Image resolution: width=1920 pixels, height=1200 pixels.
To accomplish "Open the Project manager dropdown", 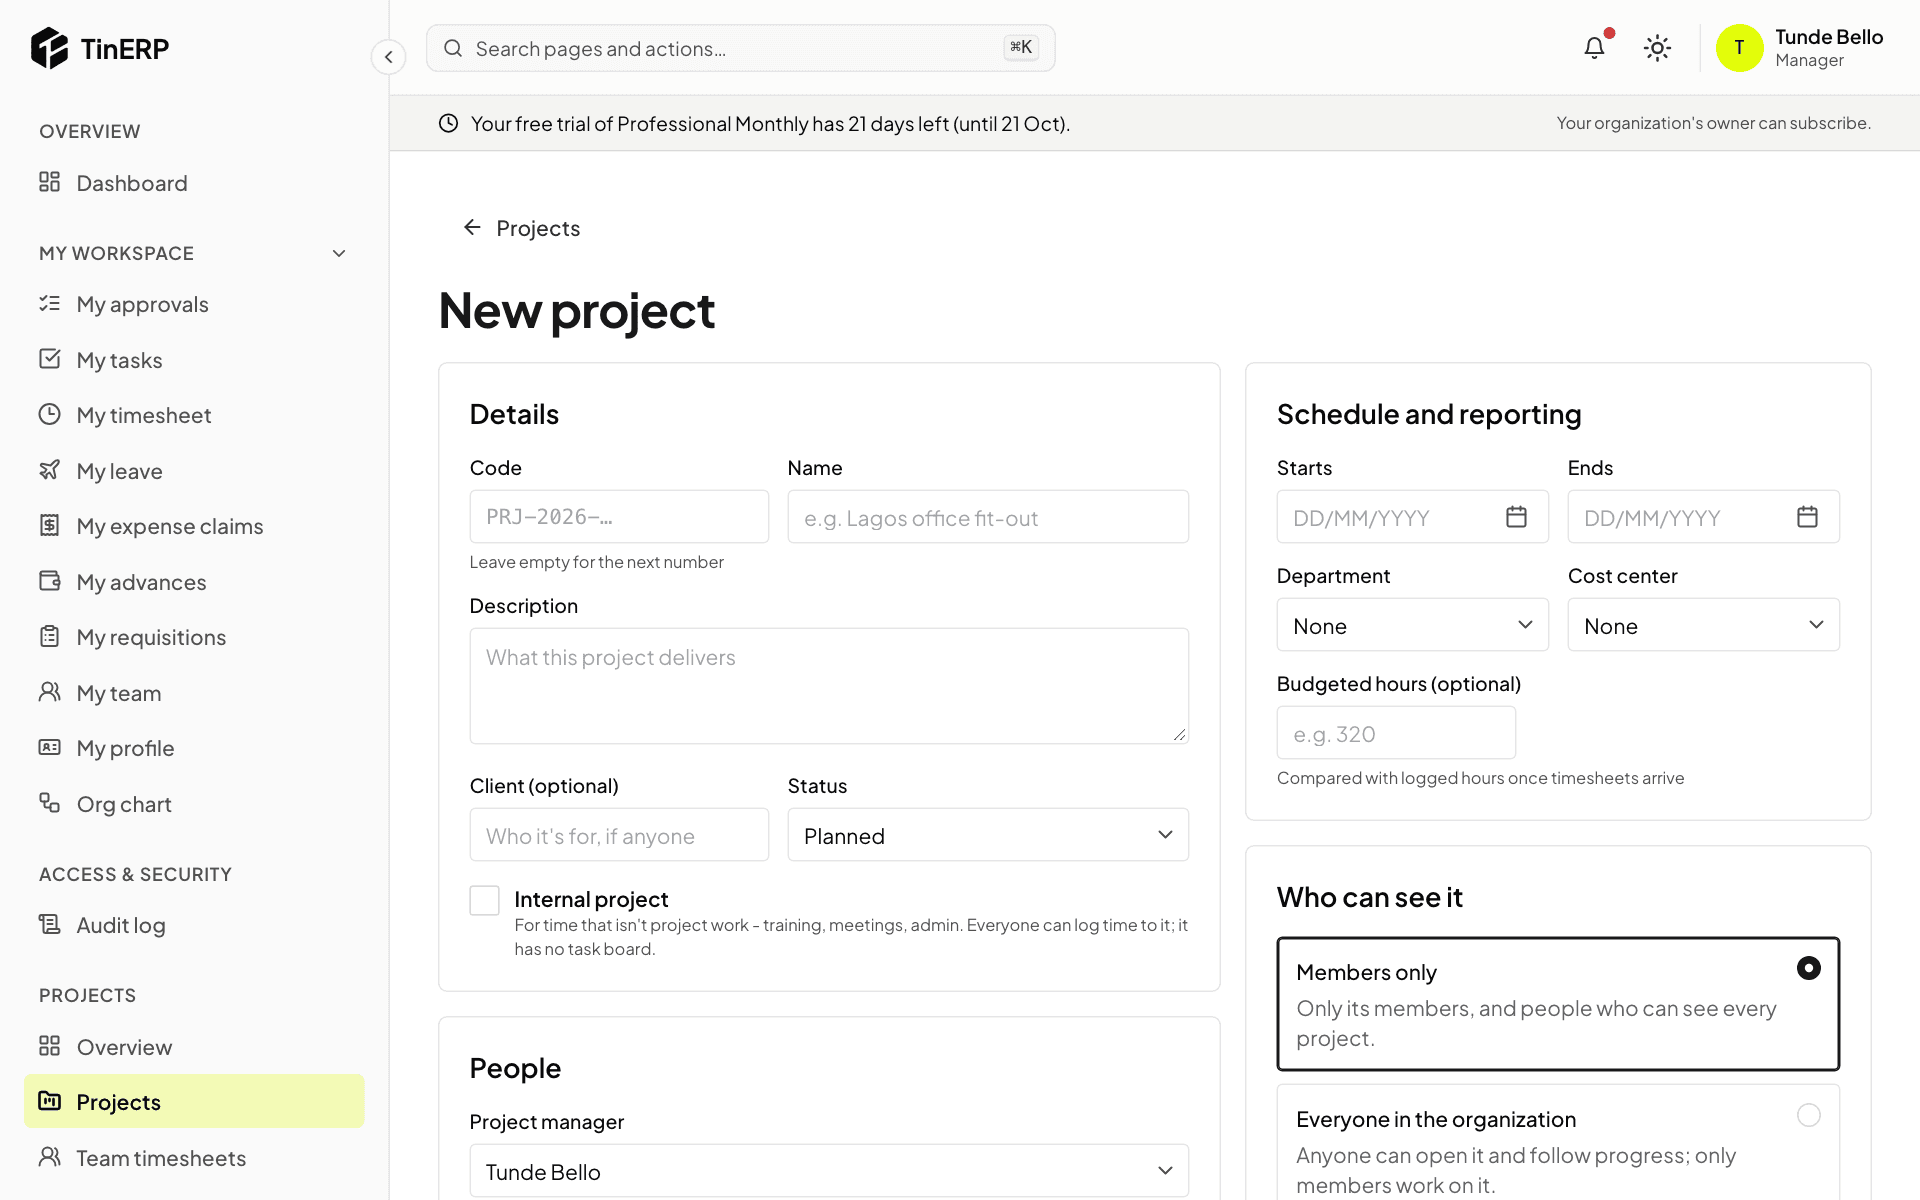I will [829, 1171].
